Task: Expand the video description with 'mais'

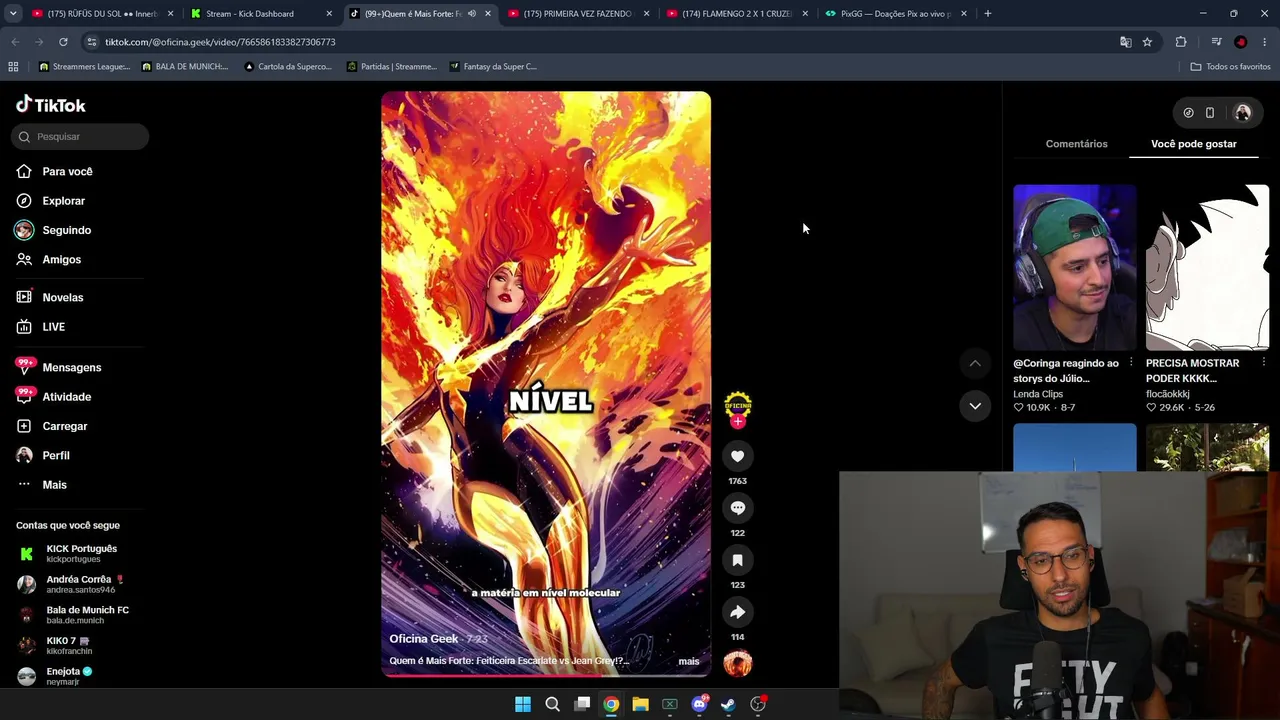Action: tap(689, 661)
